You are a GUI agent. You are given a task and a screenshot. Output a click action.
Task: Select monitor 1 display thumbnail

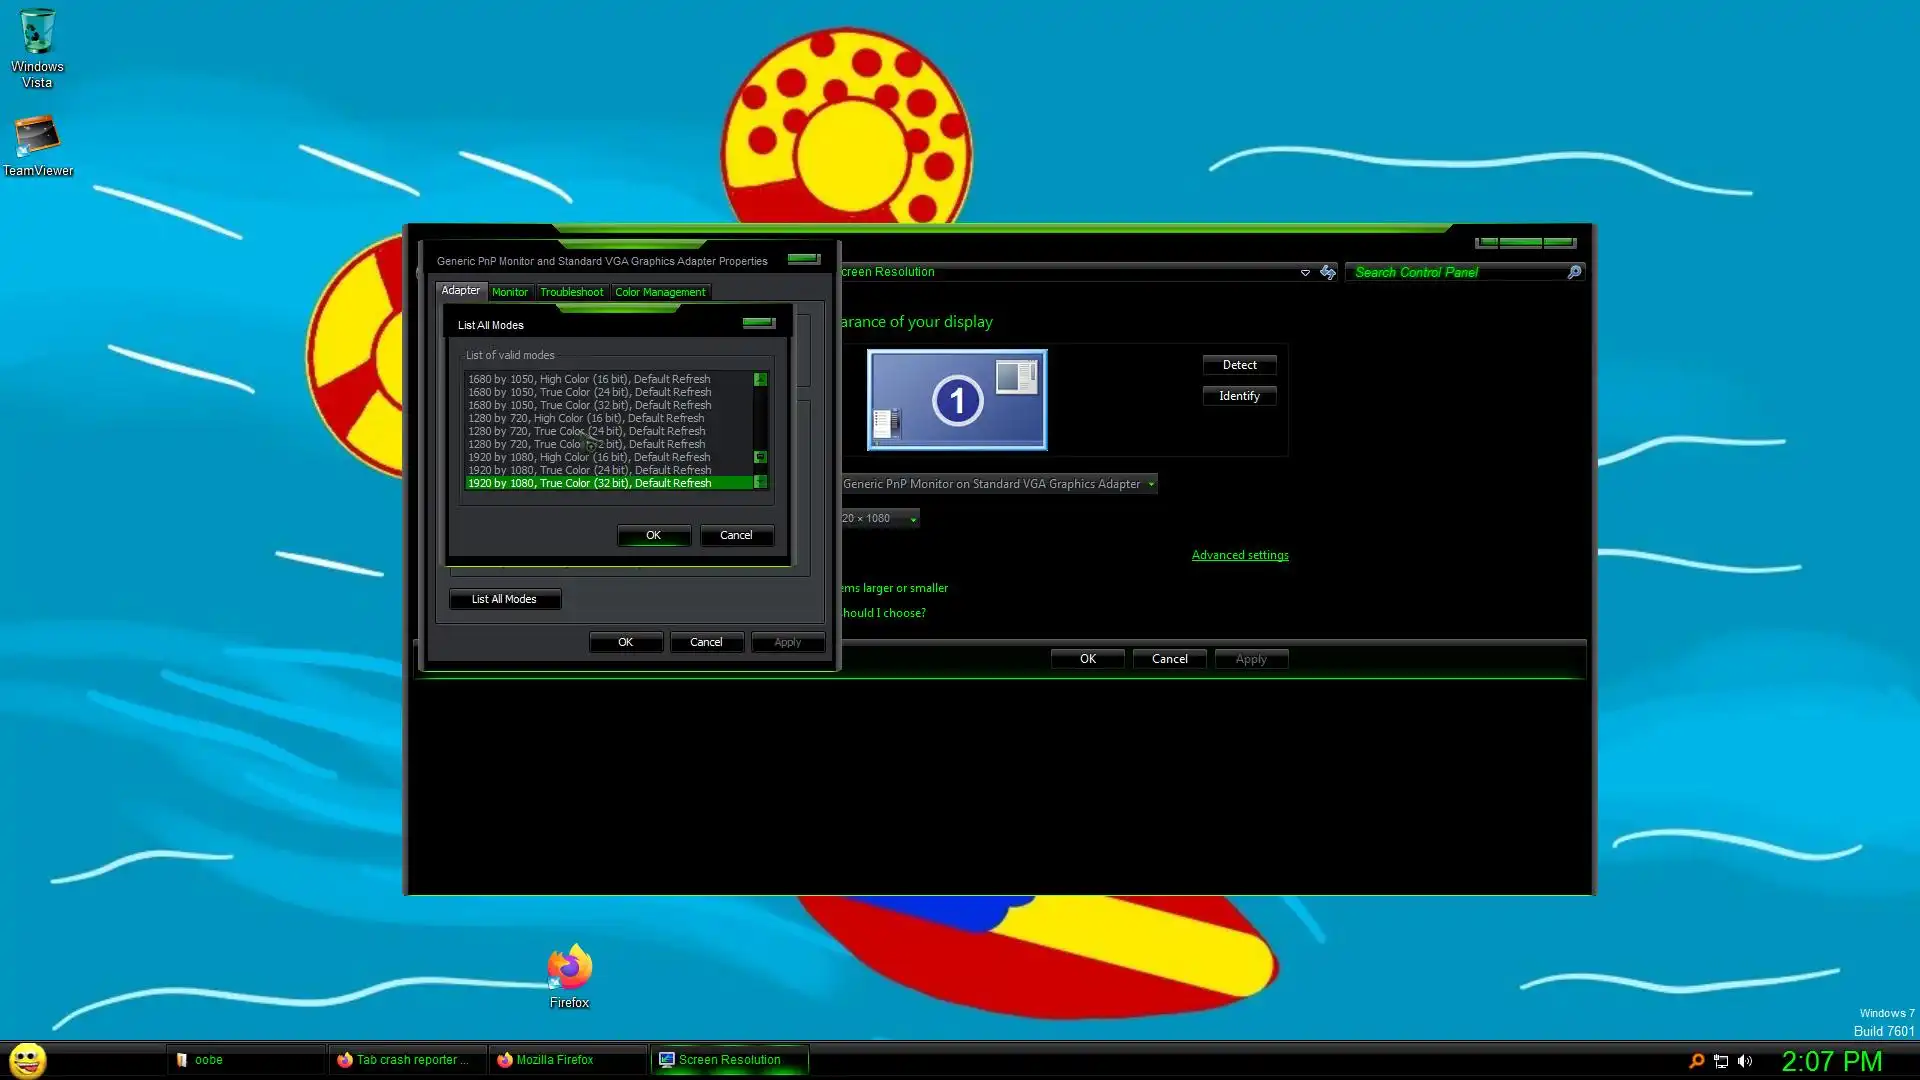[x=956, y=400]
